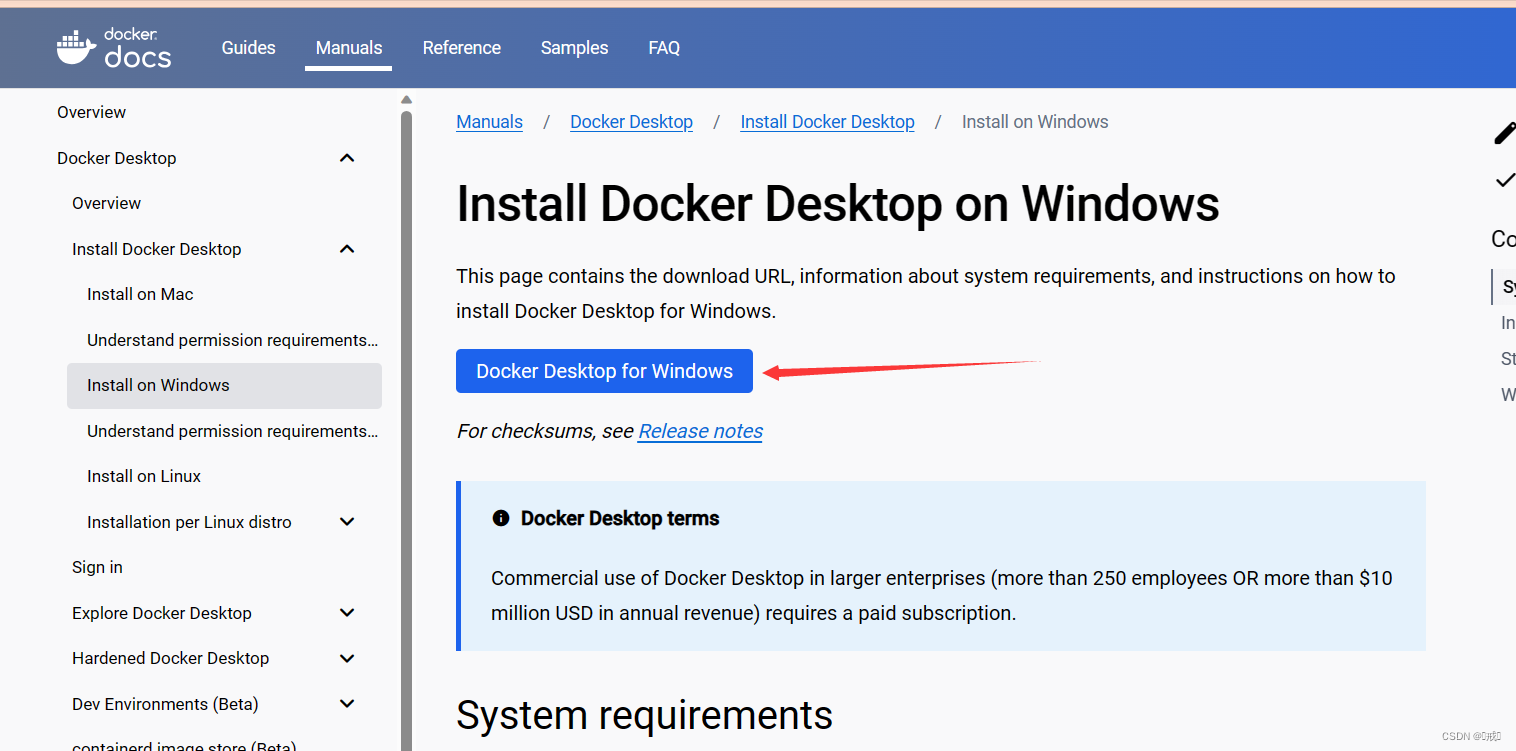Select Install on Windows sidebar item
The width and height of the screenshot is (1516, 751).
[x=224, y=385]
